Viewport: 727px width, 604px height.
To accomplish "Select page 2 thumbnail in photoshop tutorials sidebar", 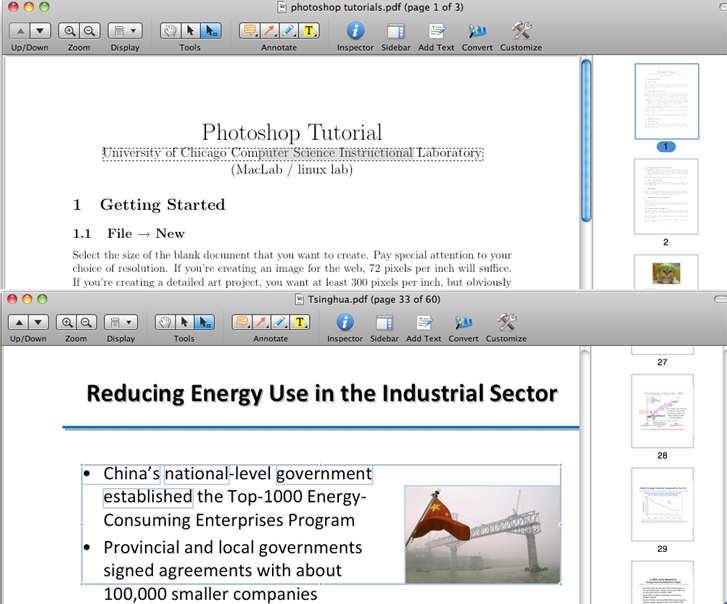I will point(666,196).
